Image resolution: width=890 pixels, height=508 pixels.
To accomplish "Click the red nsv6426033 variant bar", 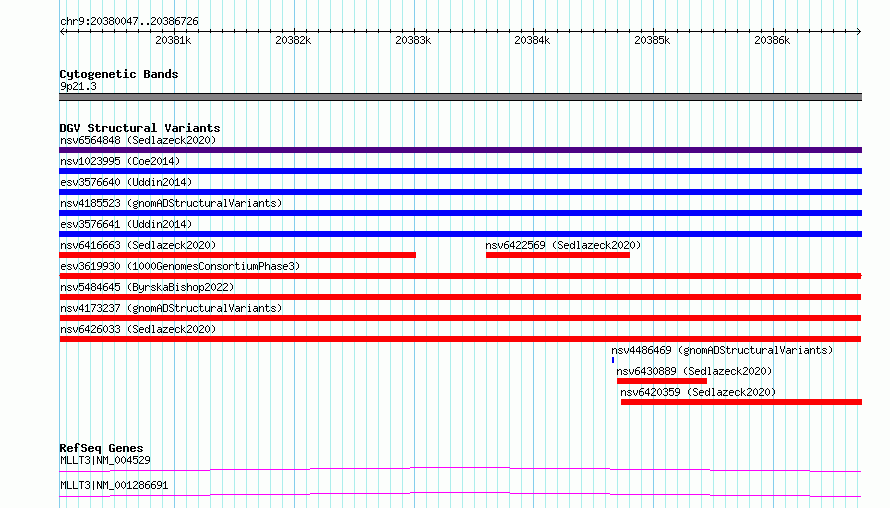I will pos(460,339).
